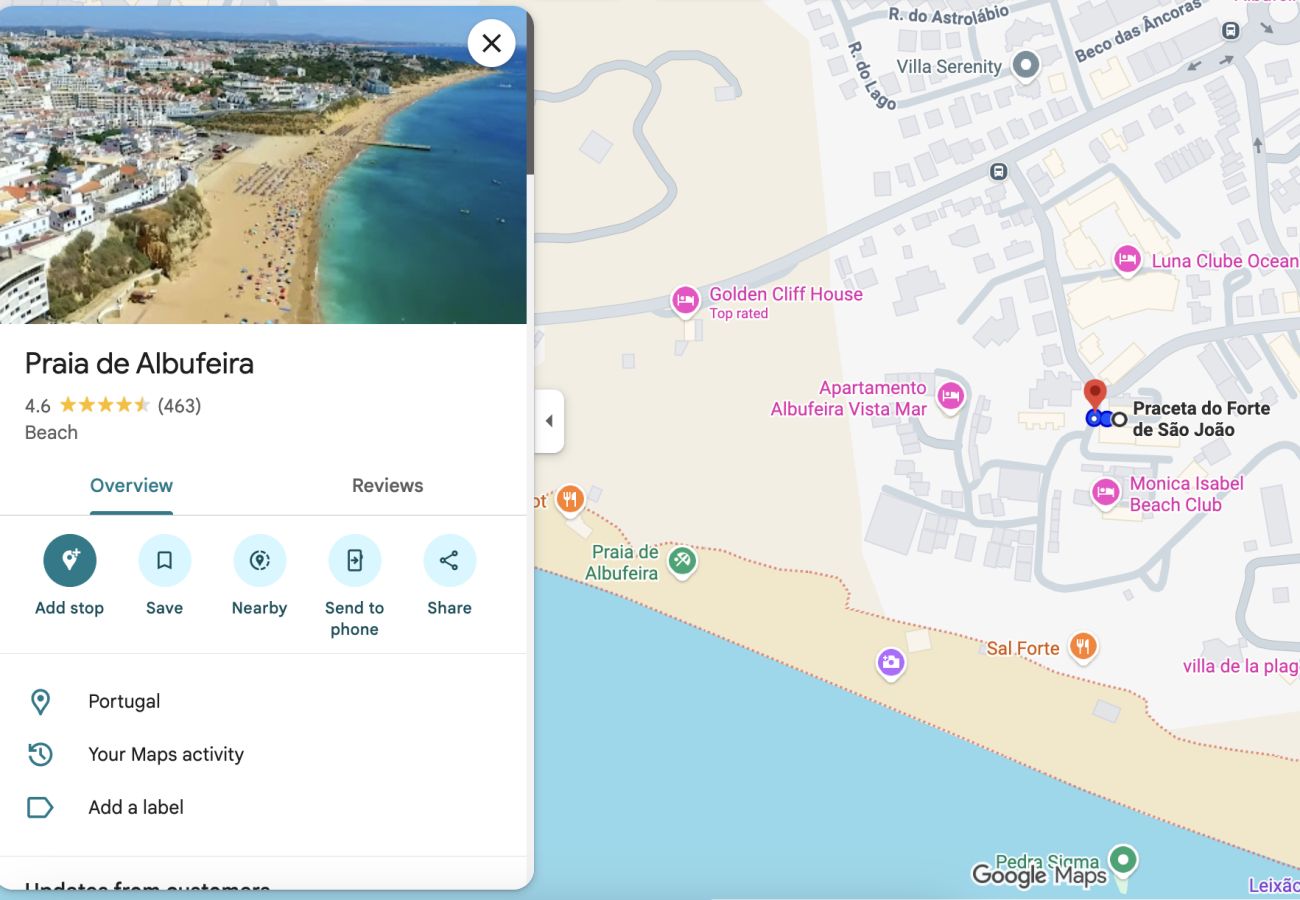Click the Monica Isabel Beach Club icon
Screen dimensions: 1300x900
tap(1106, 493)
